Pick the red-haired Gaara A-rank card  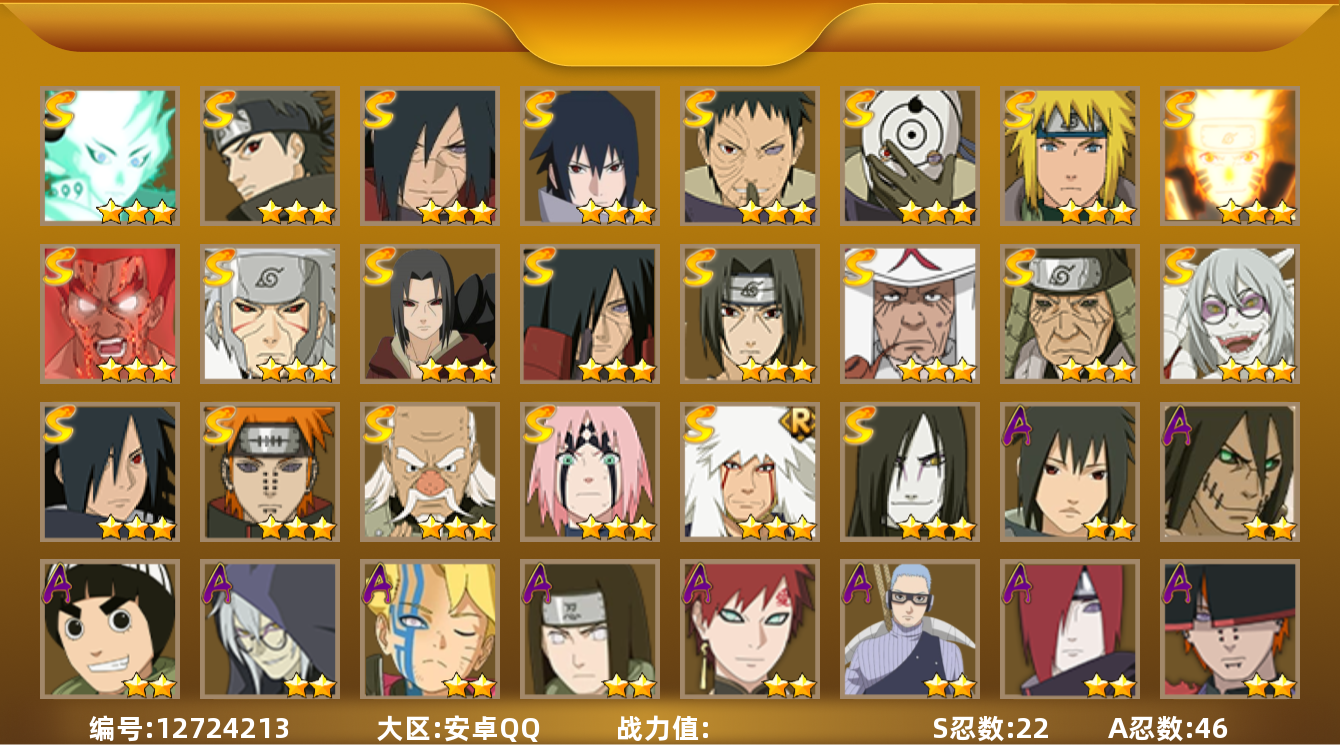[749, 630]
